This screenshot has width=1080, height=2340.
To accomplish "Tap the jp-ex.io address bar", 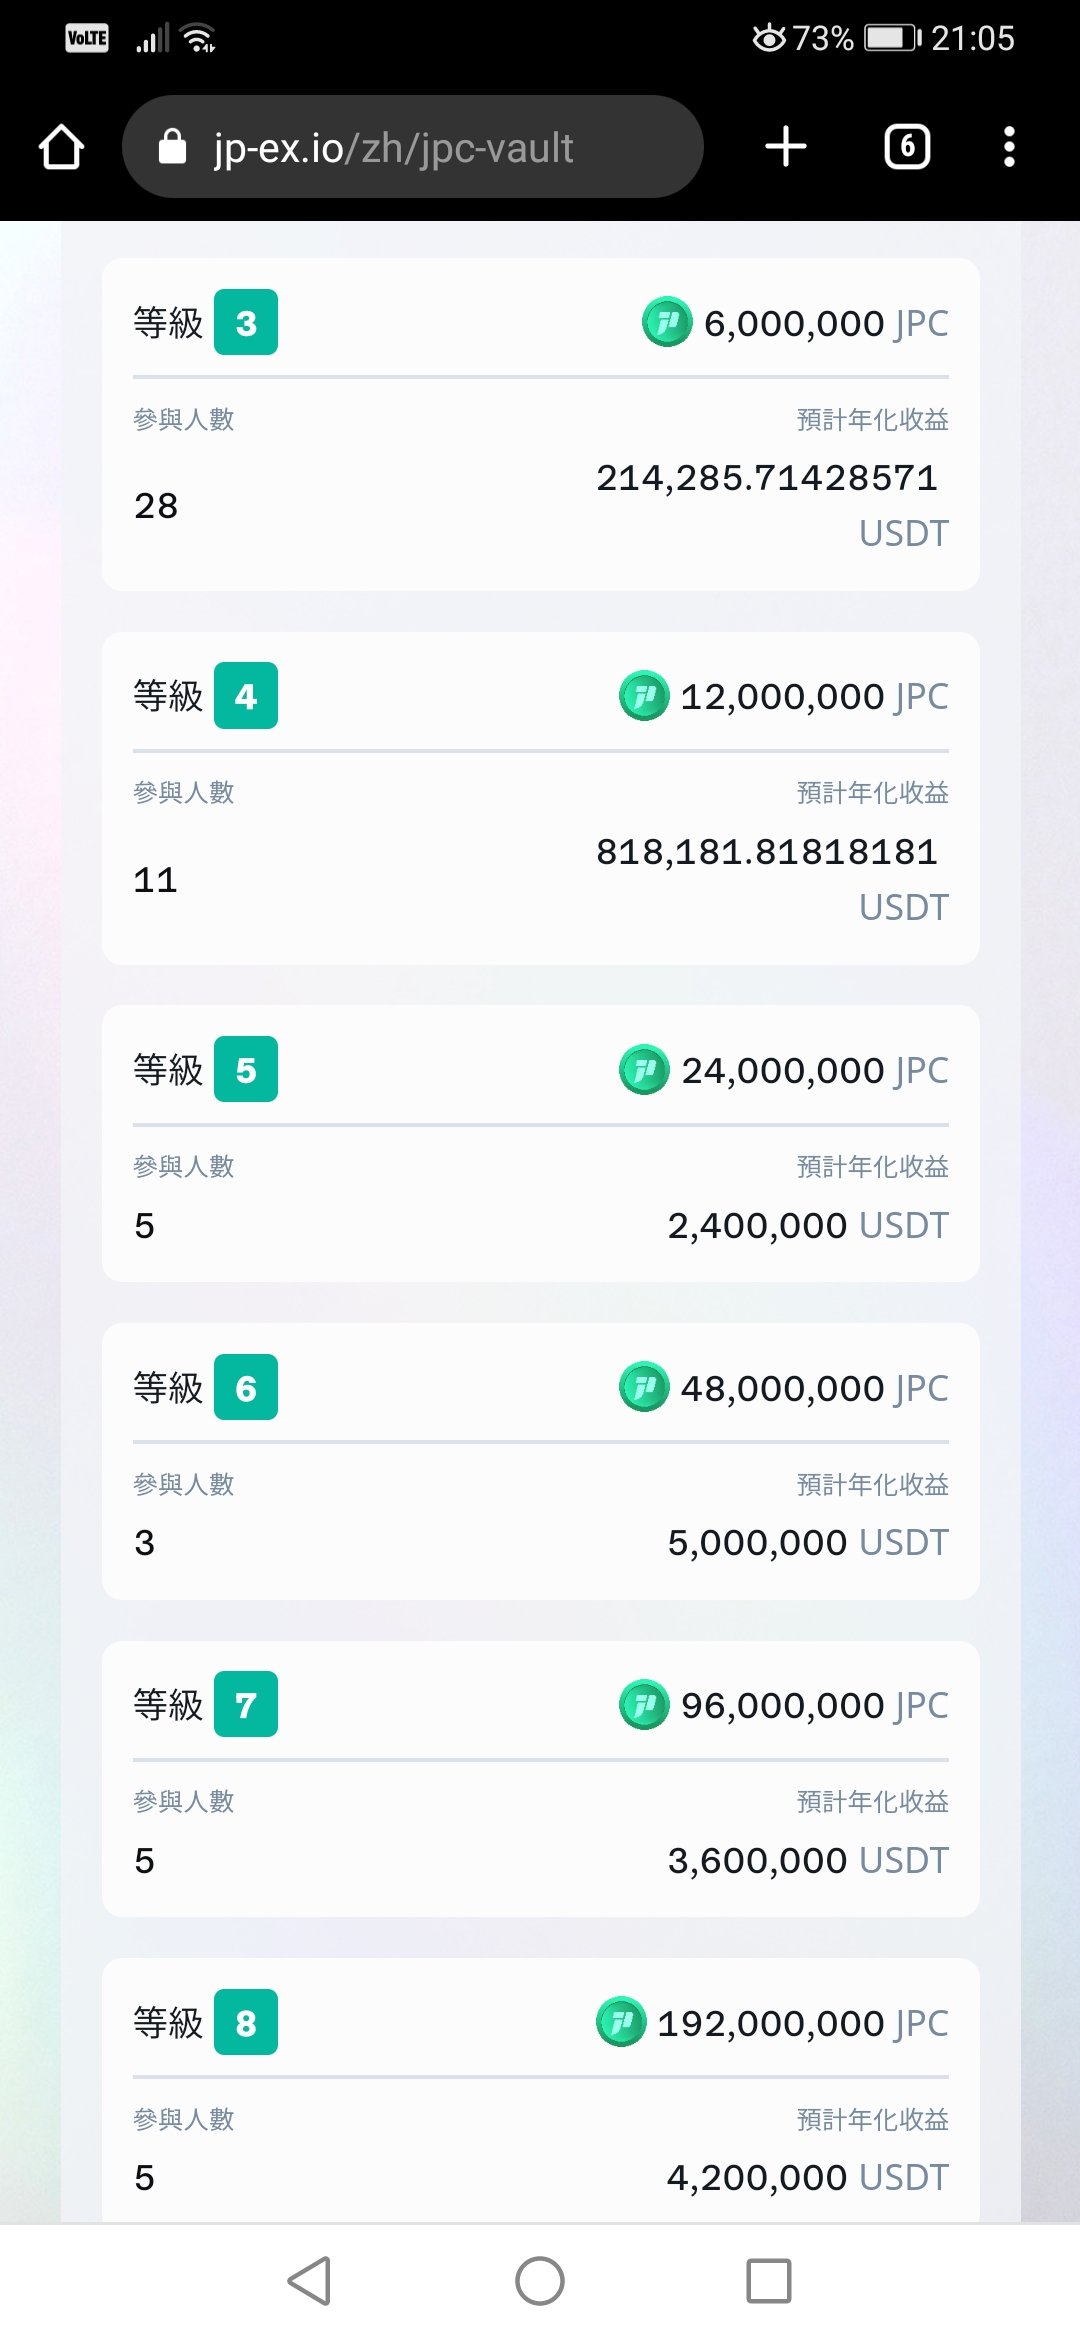I will 420,147.
